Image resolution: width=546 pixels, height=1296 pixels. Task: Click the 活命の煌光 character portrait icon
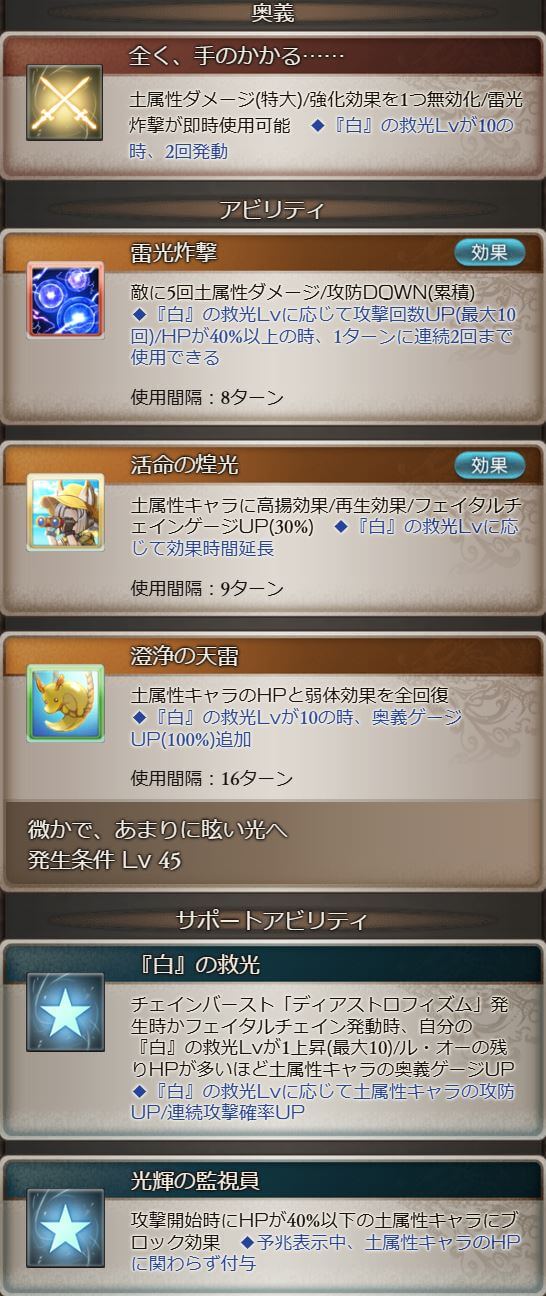[x=65, y=513]
